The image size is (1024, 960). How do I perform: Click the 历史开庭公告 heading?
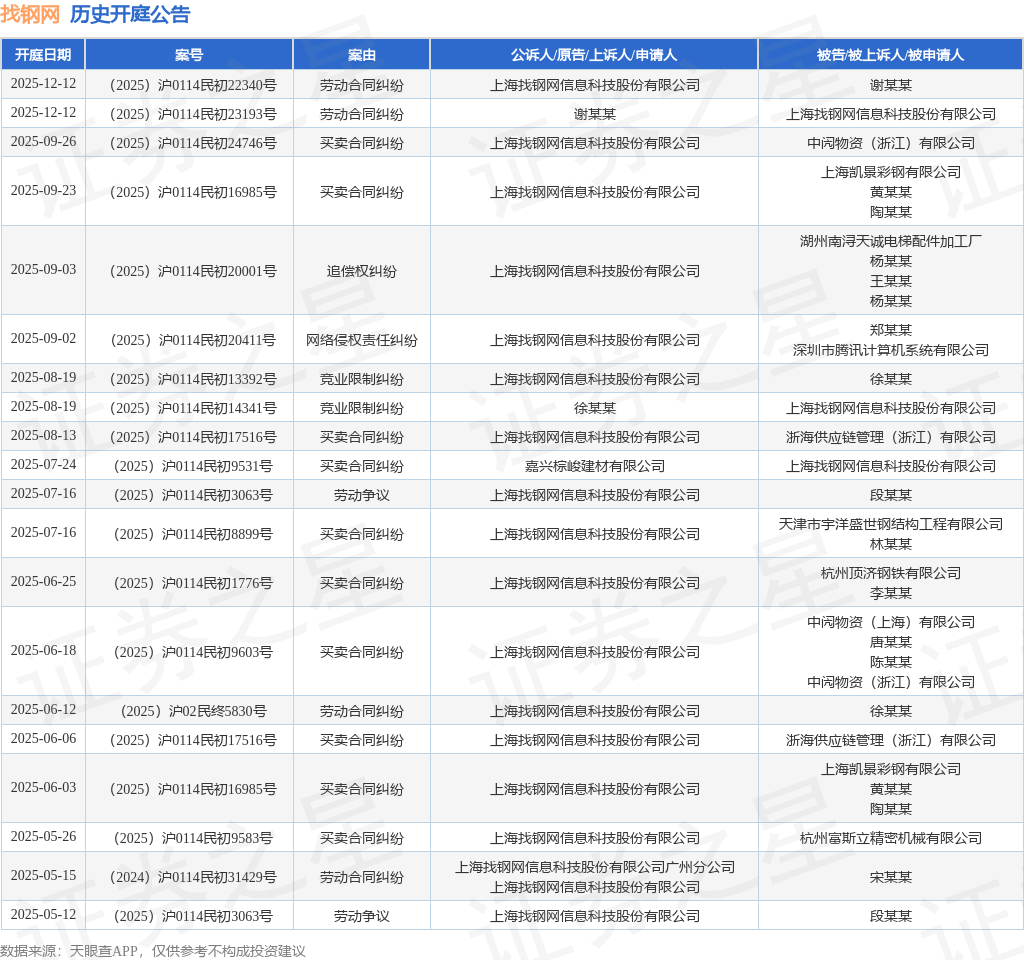[x=130, y=14]
